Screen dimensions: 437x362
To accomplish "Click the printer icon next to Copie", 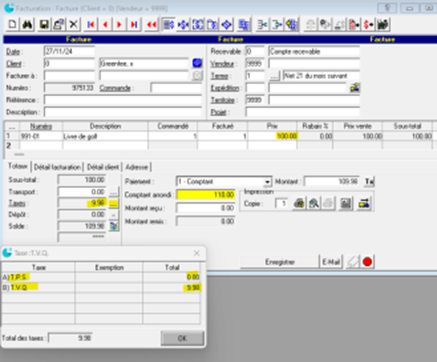I will [299, 203].
